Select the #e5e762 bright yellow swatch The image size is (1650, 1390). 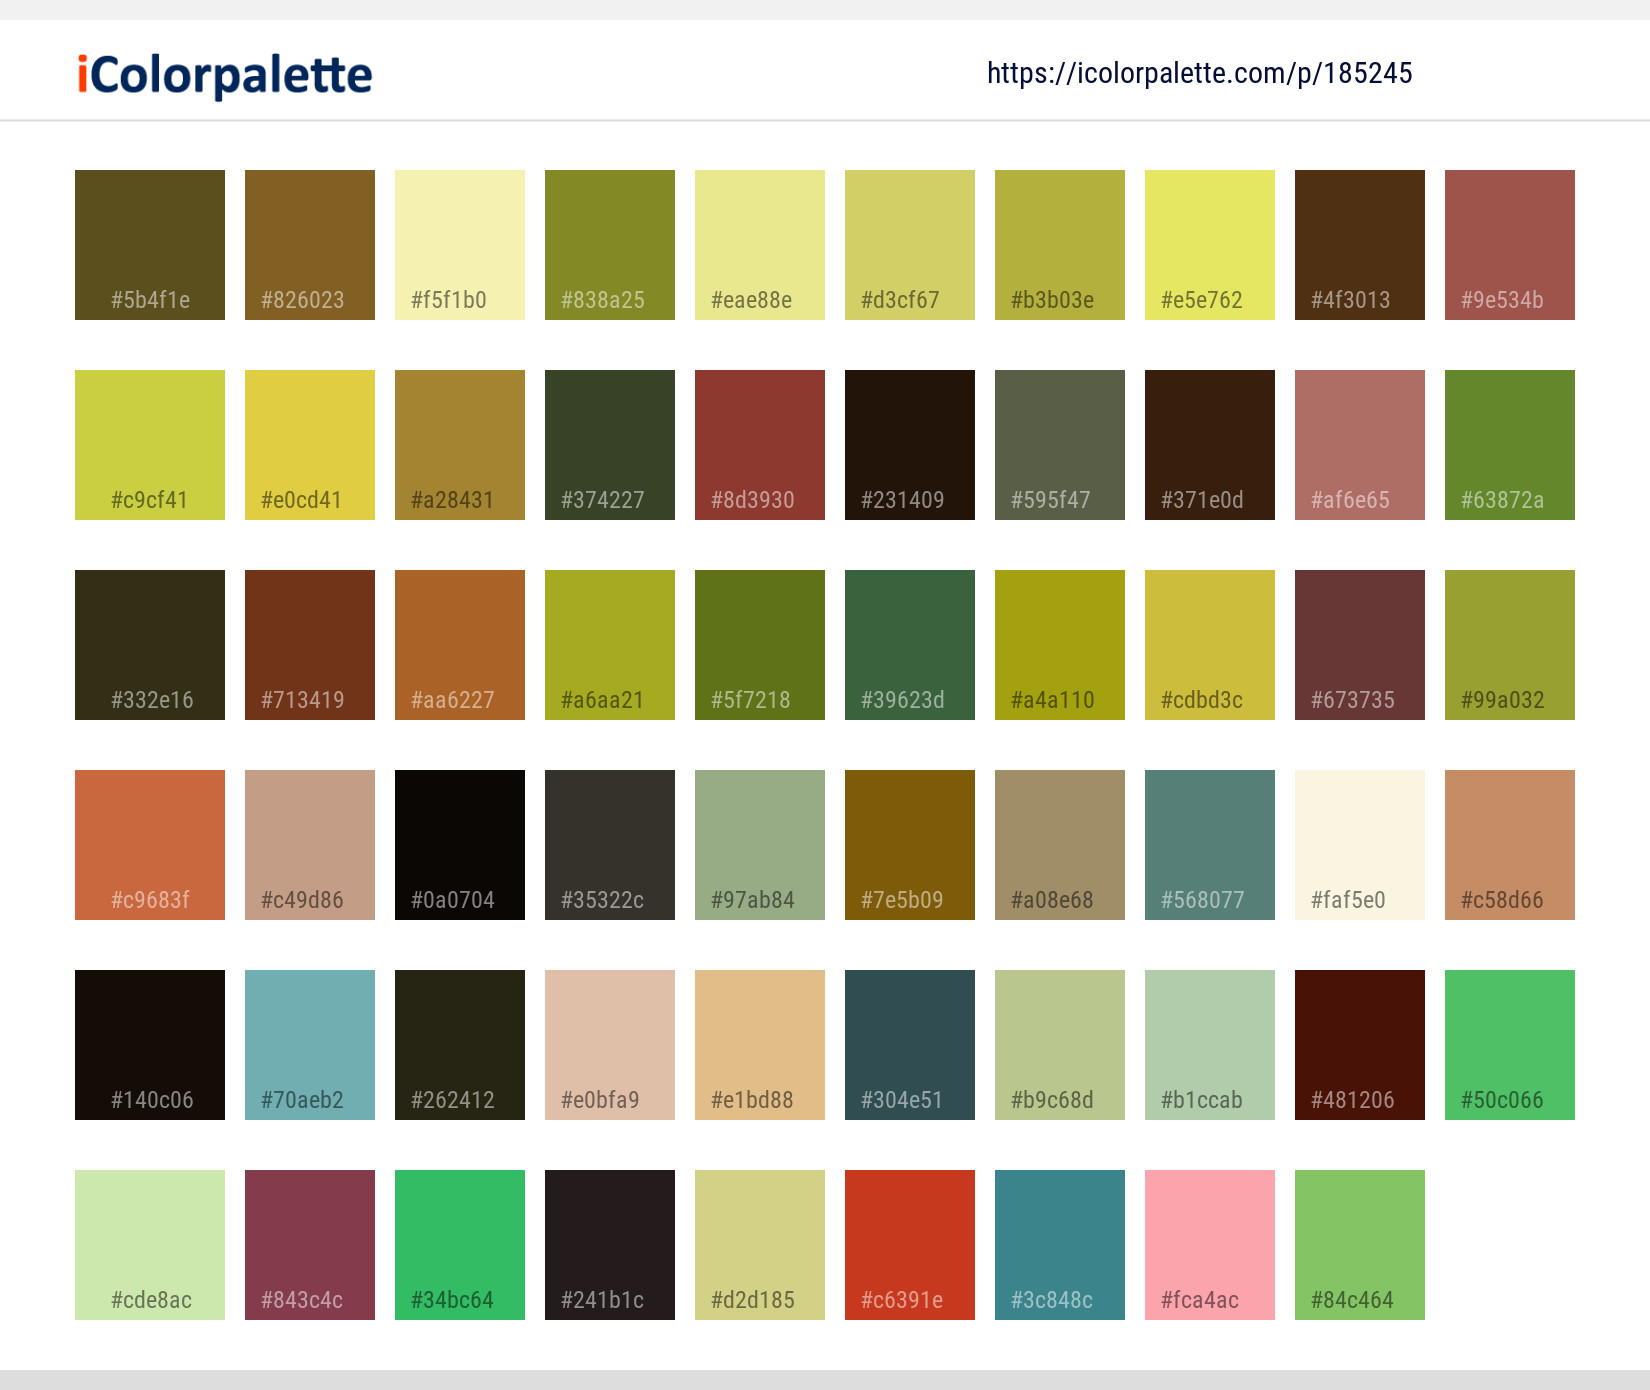point(1210,245)
